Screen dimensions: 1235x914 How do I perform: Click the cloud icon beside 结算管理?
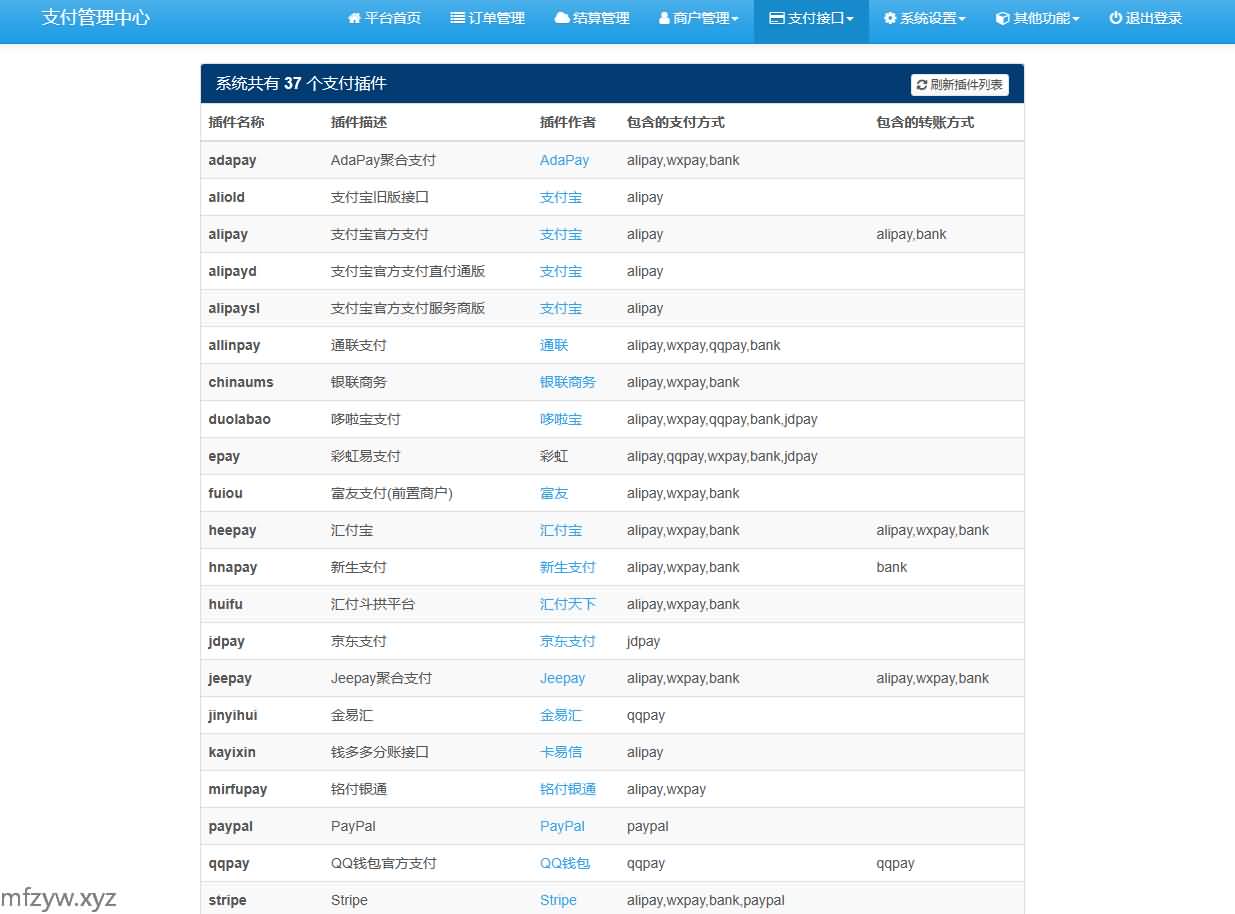pos(562,19)
